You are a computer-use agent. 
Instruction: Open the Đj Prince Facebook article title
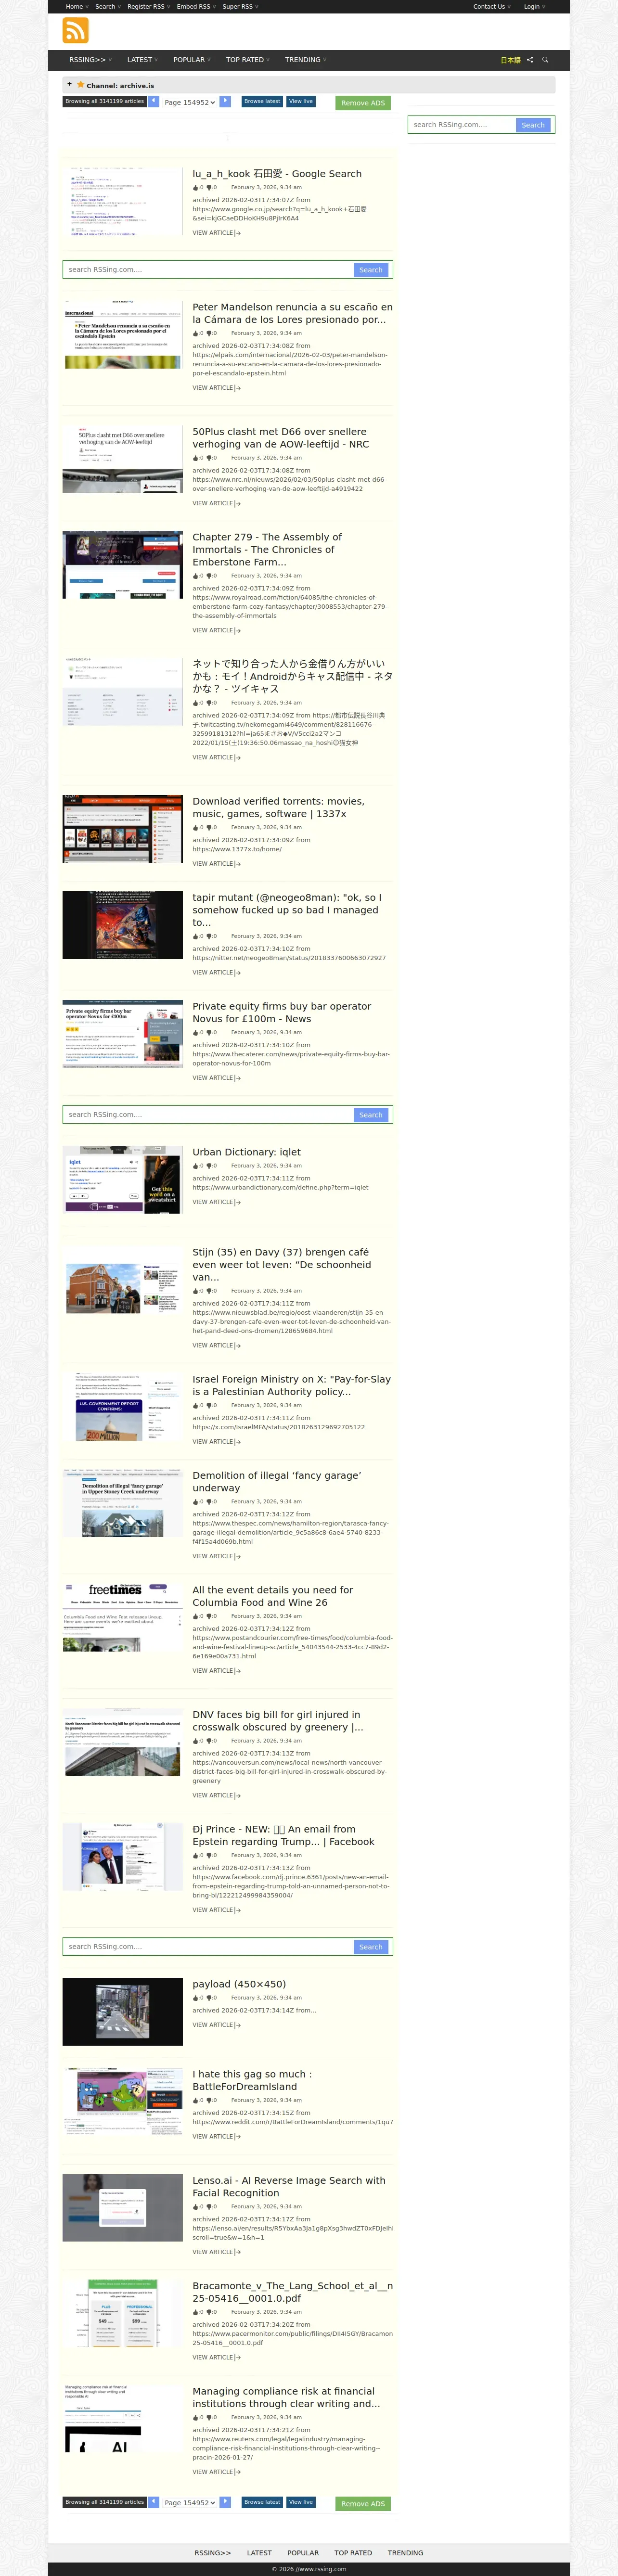pyautogui.click(x=283, y=1835)
